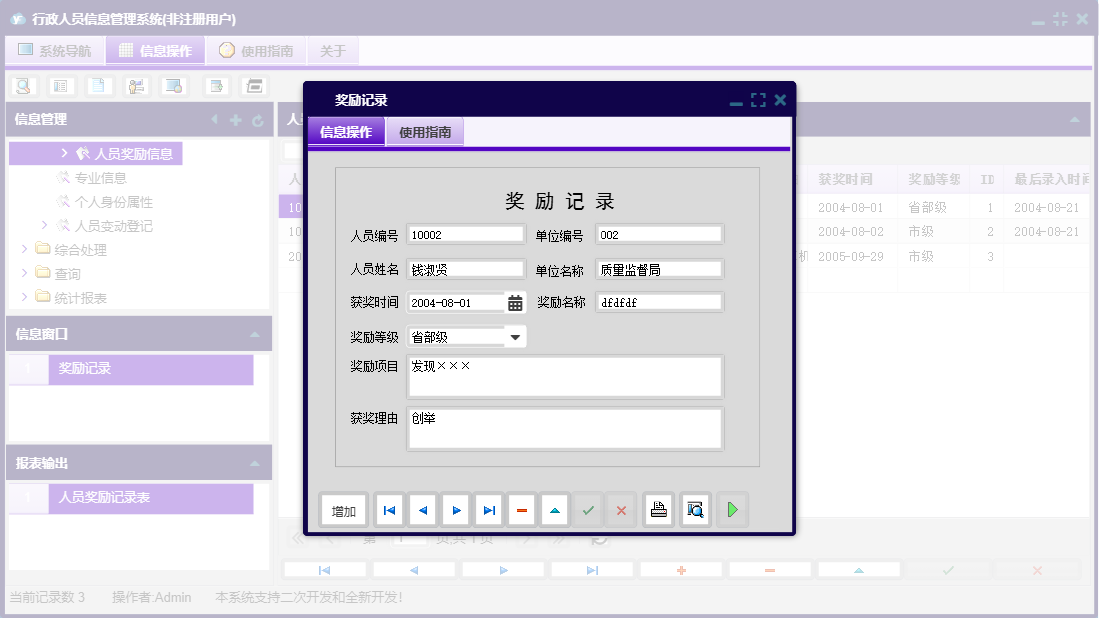Click the print preview icon in the dialog
The height and width of the screenshot is (618, 1099).
pyautogui.click(x=694, y=509)
